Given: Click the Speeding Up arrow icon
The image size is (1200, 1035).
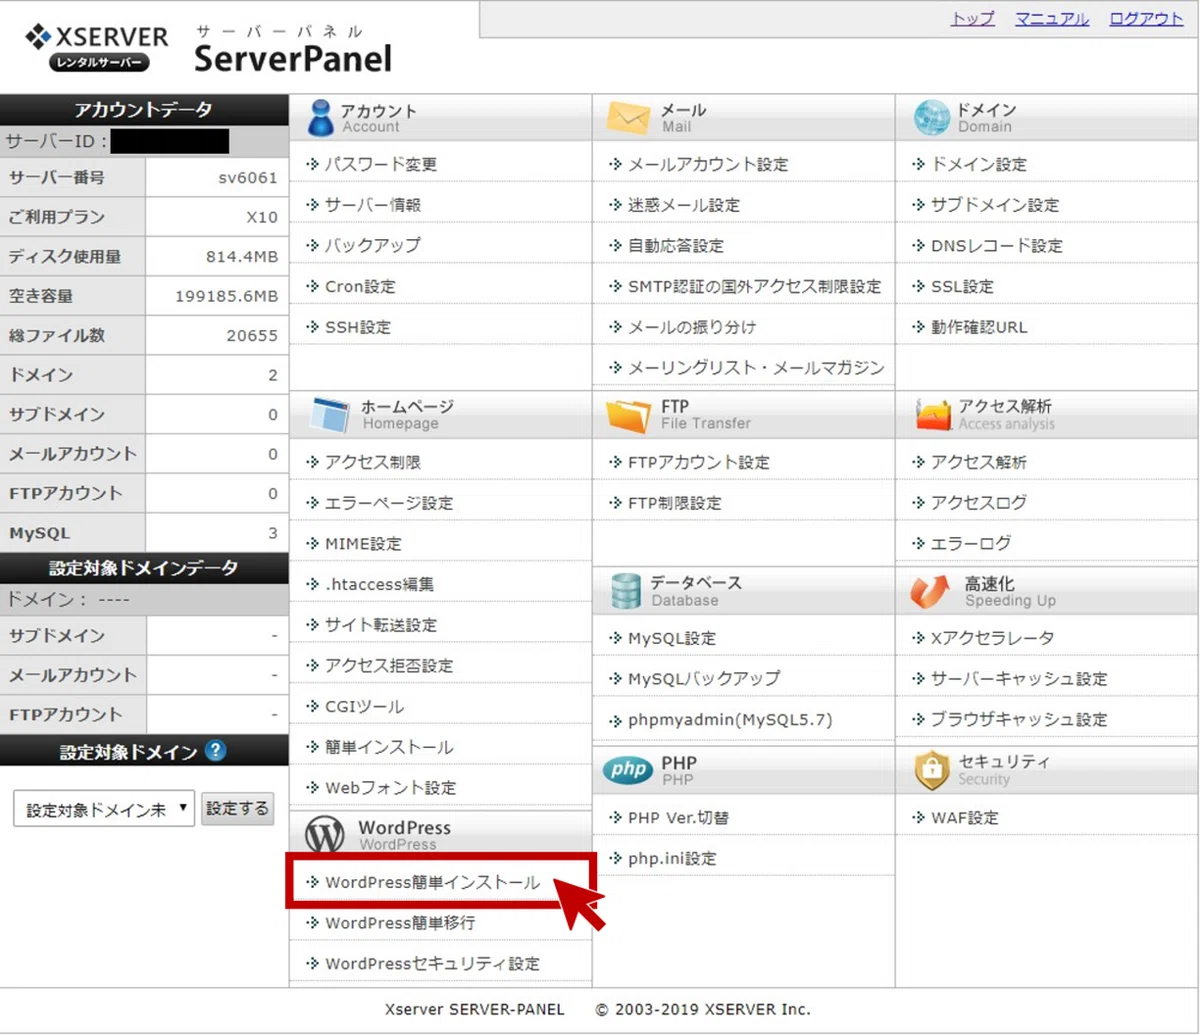Looking at the screenshot, I should click(930, 591).
